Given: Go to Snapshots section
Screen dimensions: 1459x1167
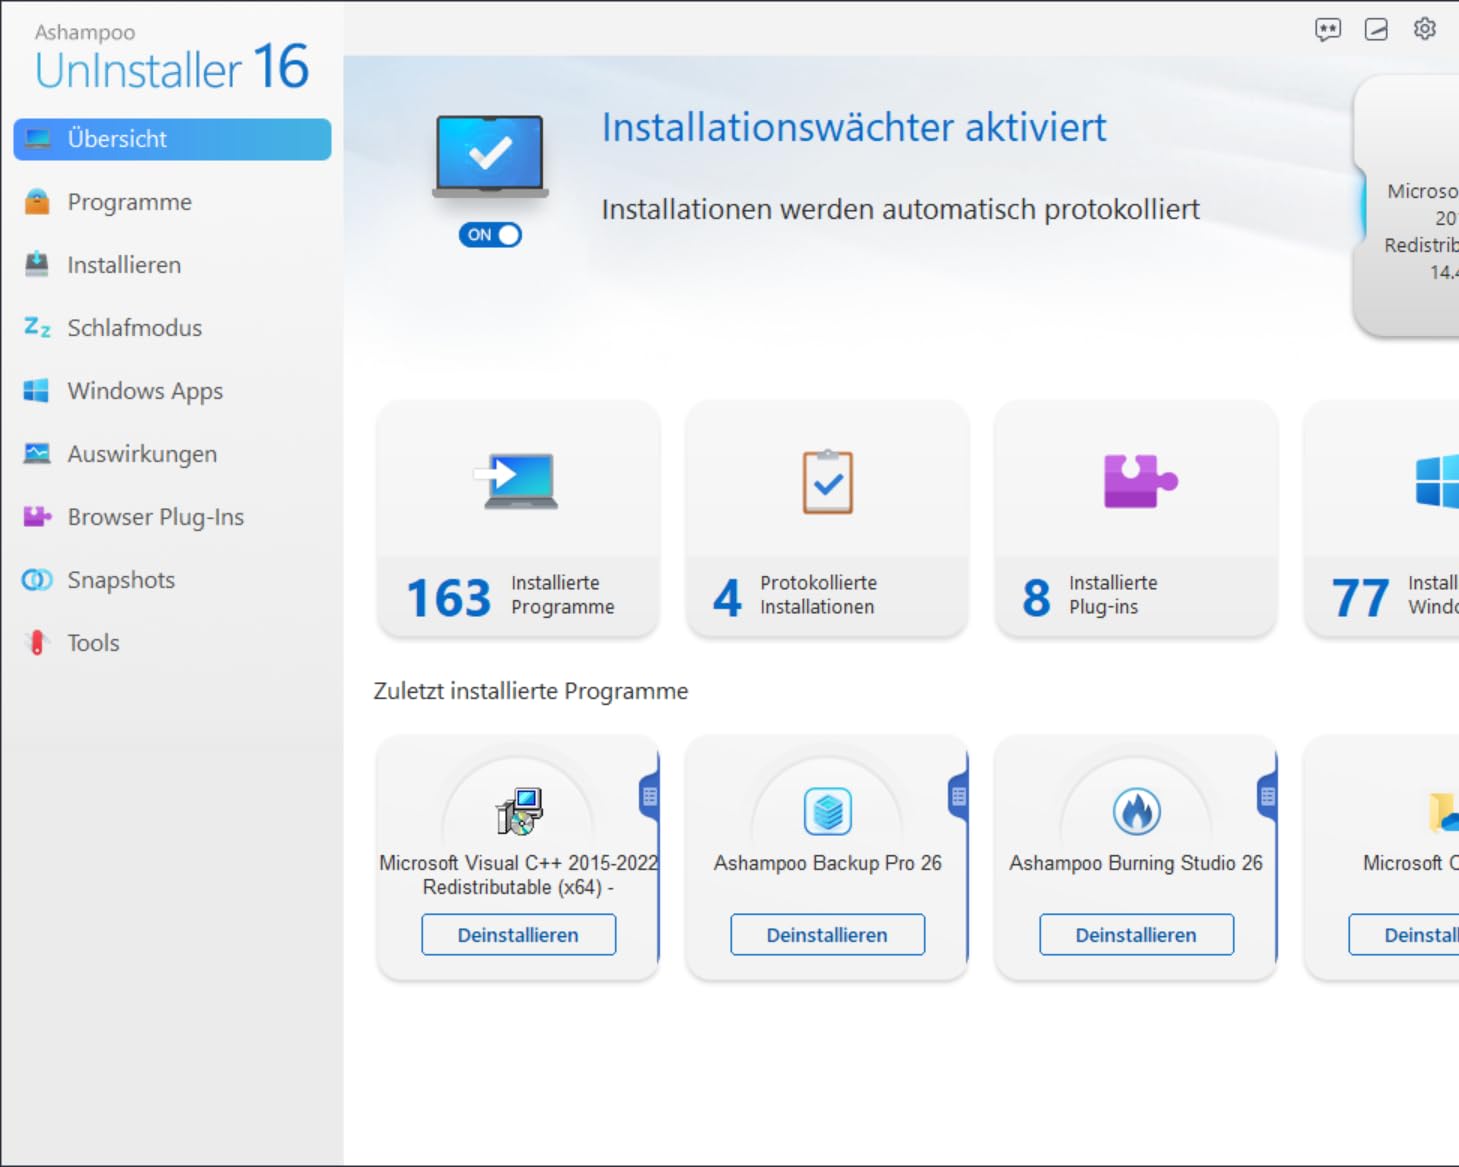Looking at the screenshot, I should (x=172, y=580).
